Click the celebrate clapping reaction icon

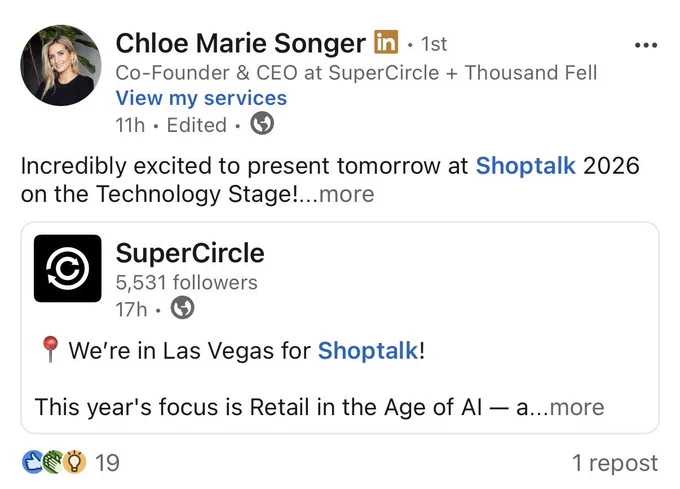tap(53, 462)
